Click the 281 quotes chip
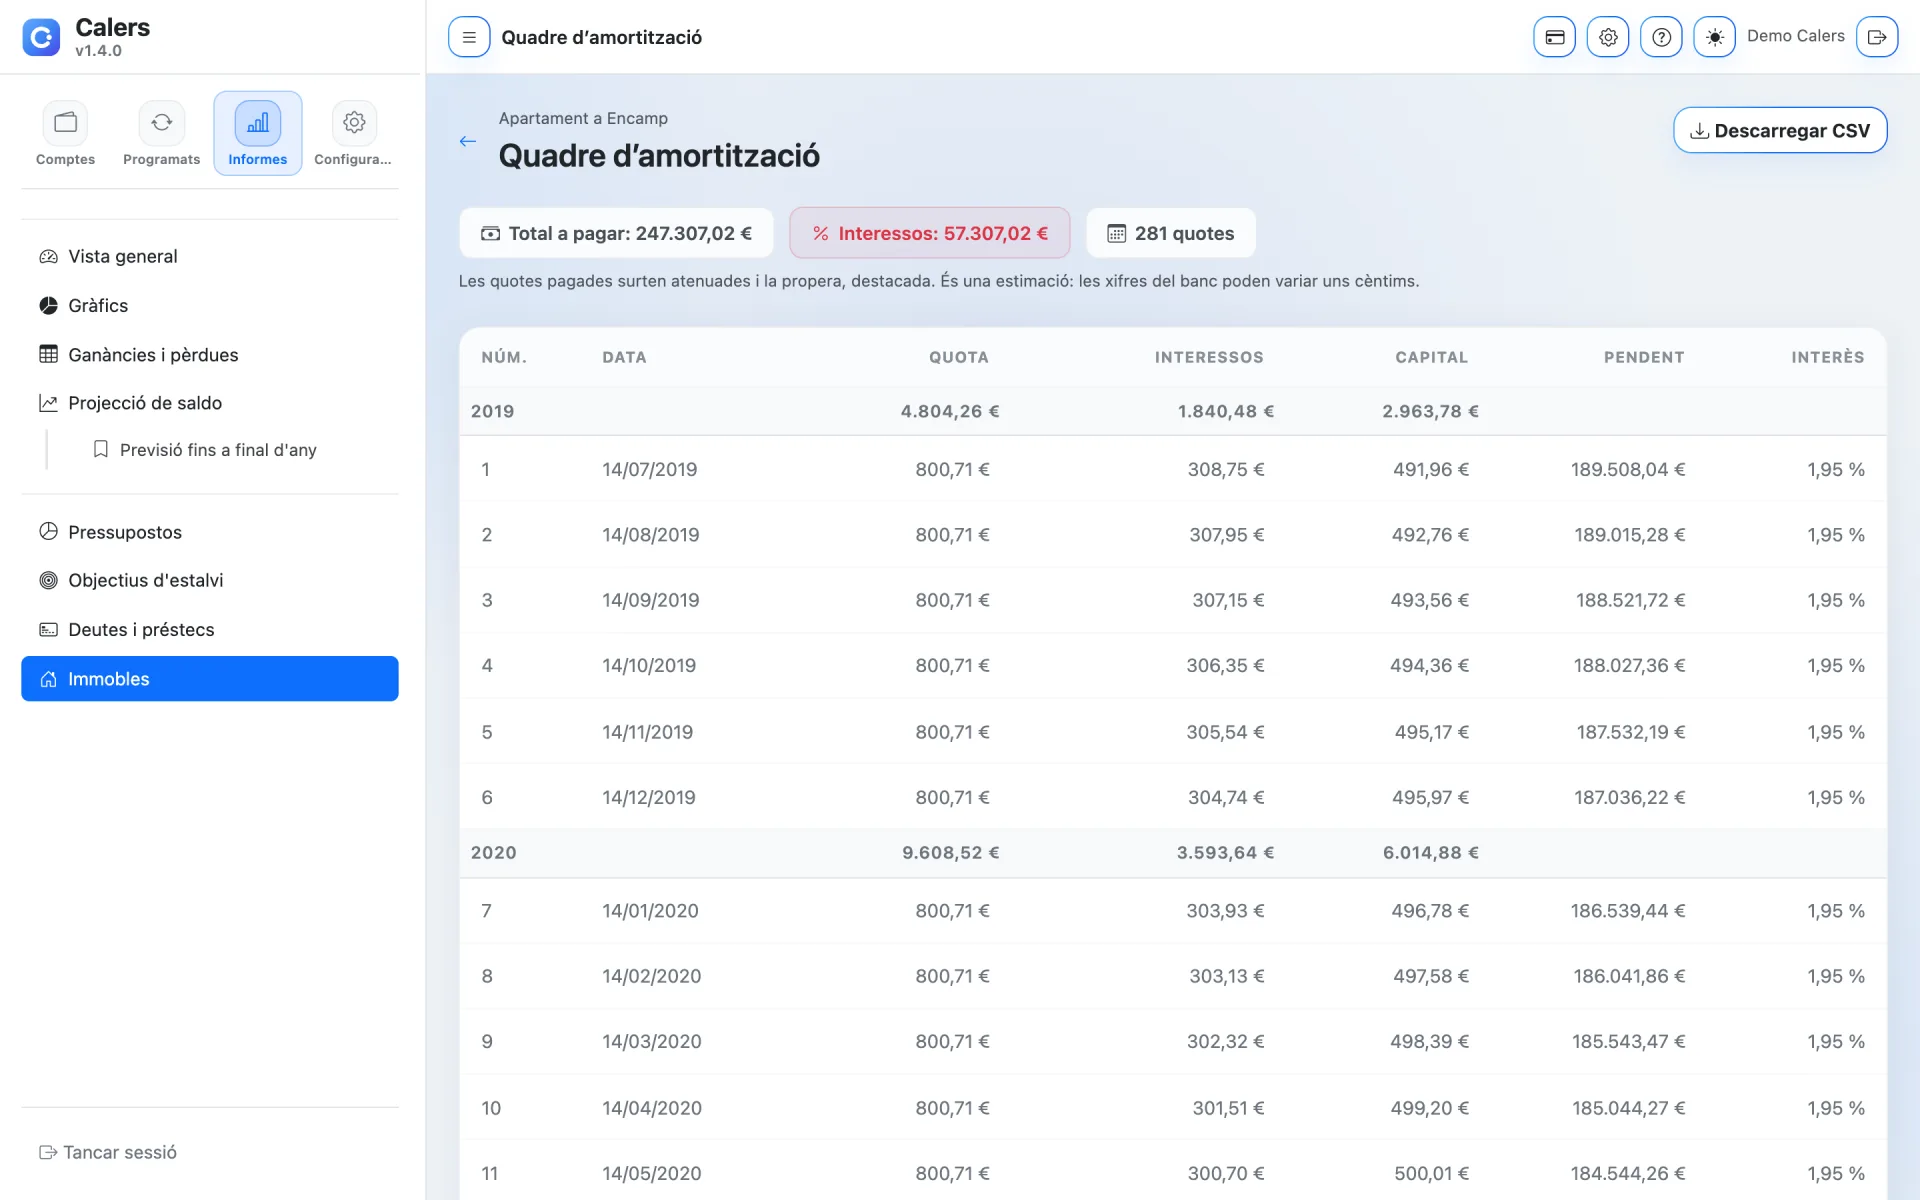1920x1200 pixels. pyautogui.click(x=1171, y=233)
